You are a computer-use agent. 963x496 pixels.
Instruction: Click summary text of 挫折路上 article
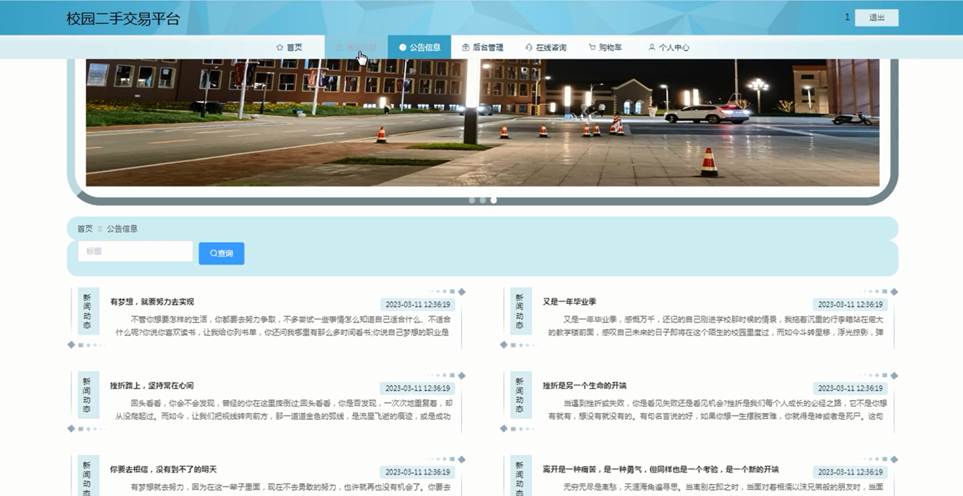coord(283,409)
